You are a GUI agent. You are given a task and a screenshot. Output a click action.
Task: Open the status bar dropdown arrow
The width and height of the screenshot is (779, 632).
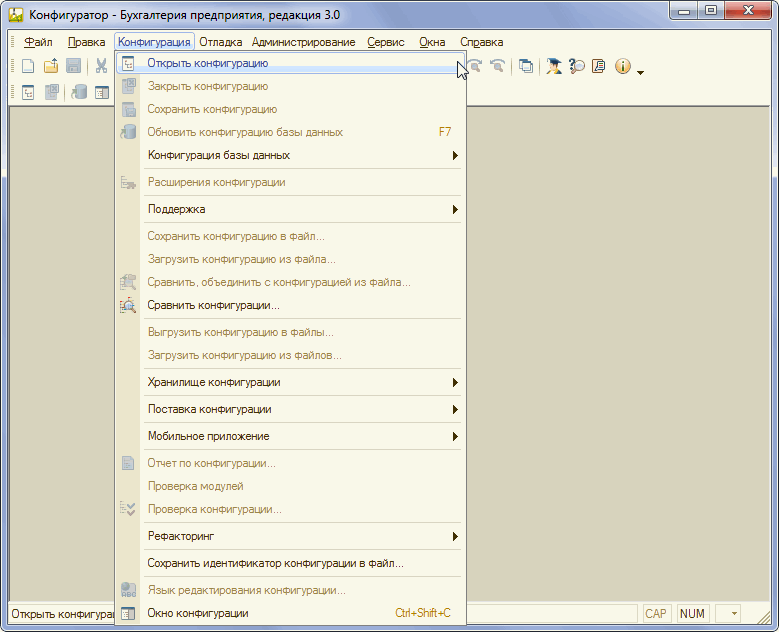click(x=734, y=614)
